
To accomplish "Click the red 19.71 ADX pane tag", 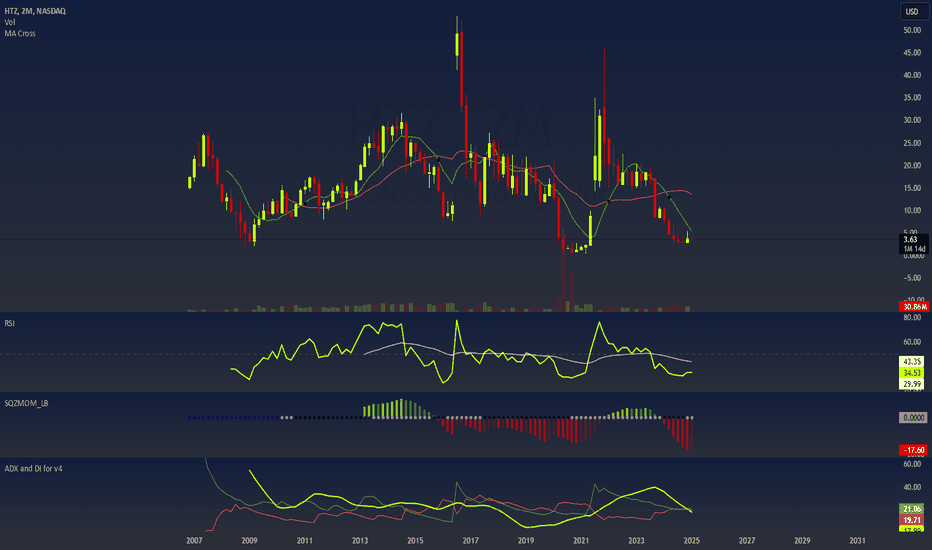I will point(912,520).
